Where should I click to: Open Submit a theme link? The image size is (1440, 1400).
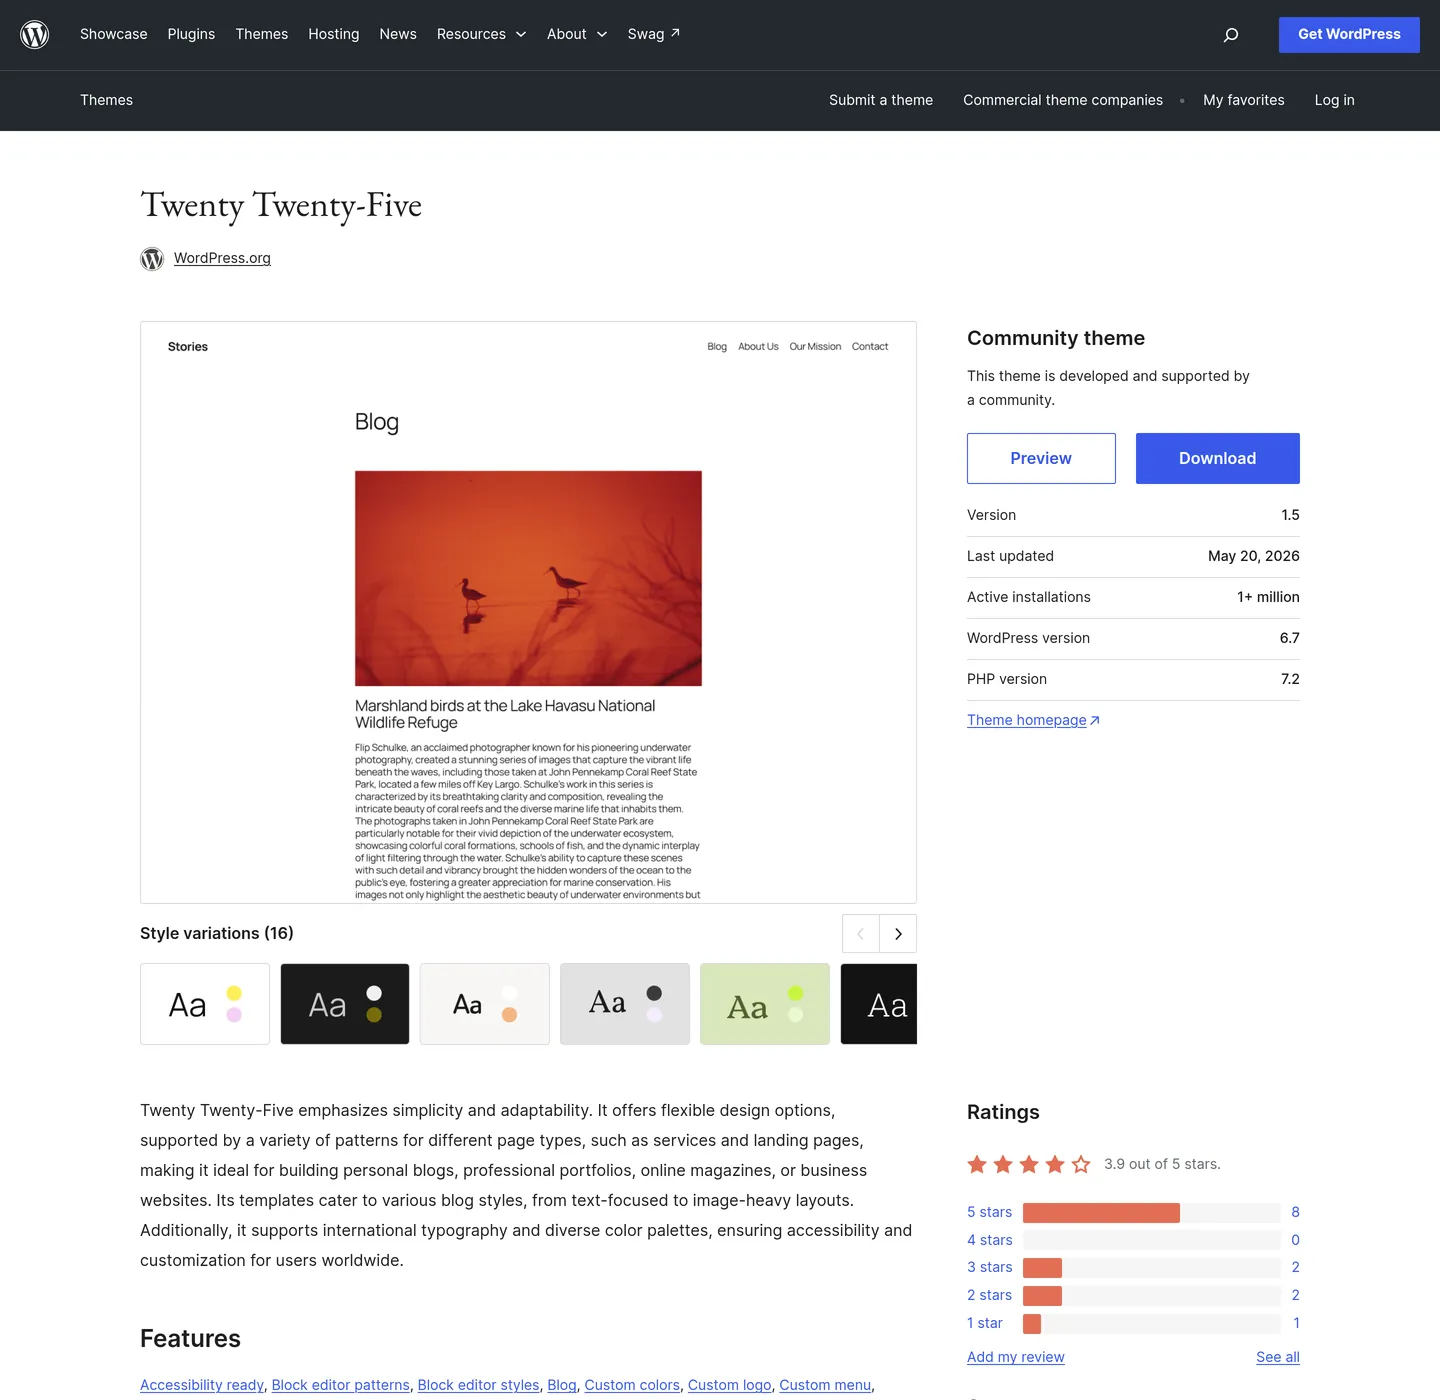(x=881, y=100)
